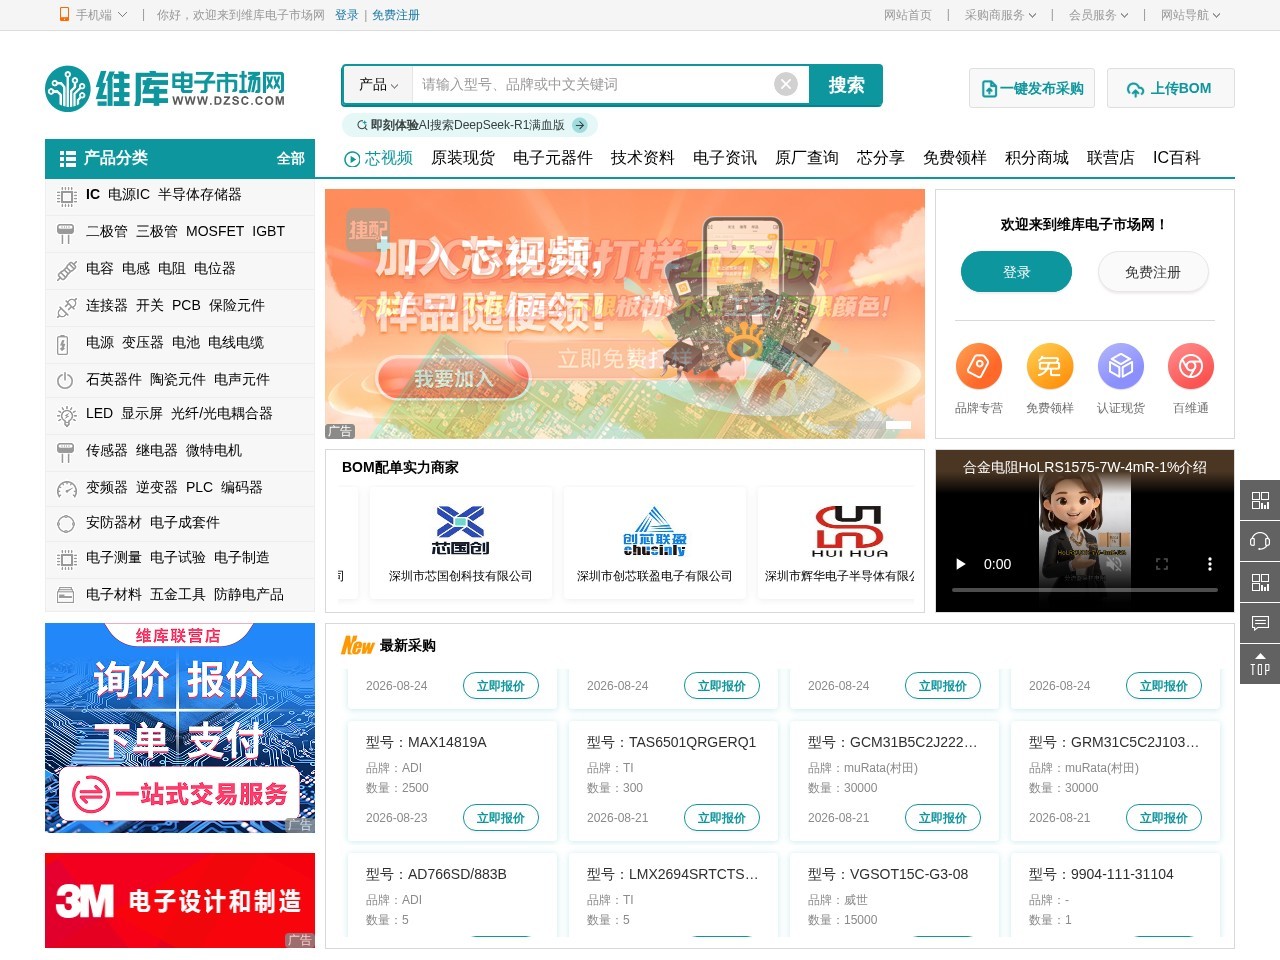Expand the 手机端 dropdown
Screen dimensions: 1280x960
122,15
